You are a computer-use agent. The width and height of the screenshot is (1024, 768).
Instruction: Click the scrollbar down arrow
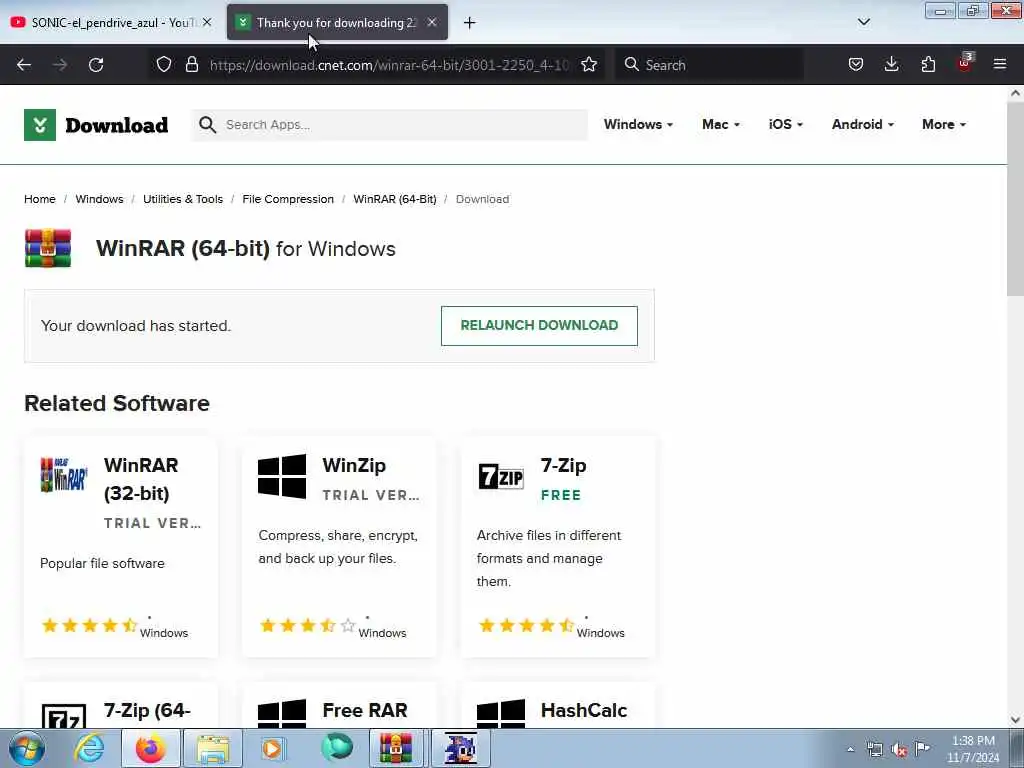(1015, 720)
